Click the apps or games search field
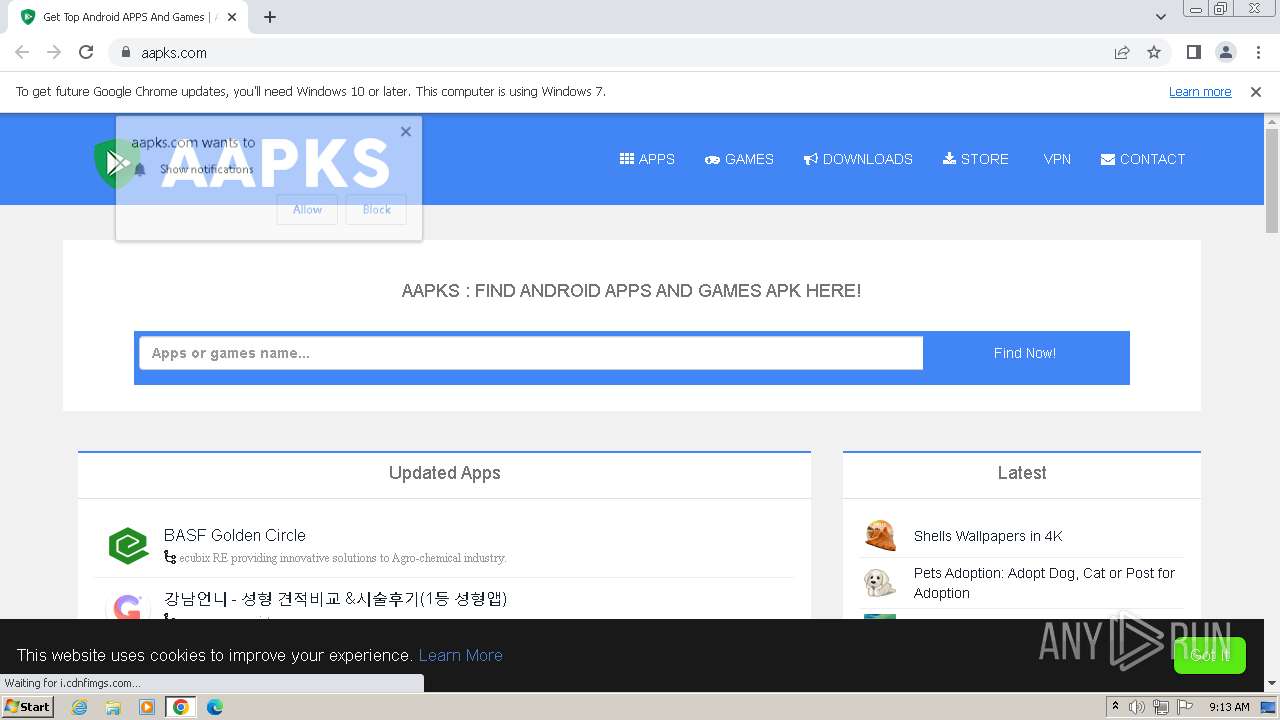 click(531, 353)
